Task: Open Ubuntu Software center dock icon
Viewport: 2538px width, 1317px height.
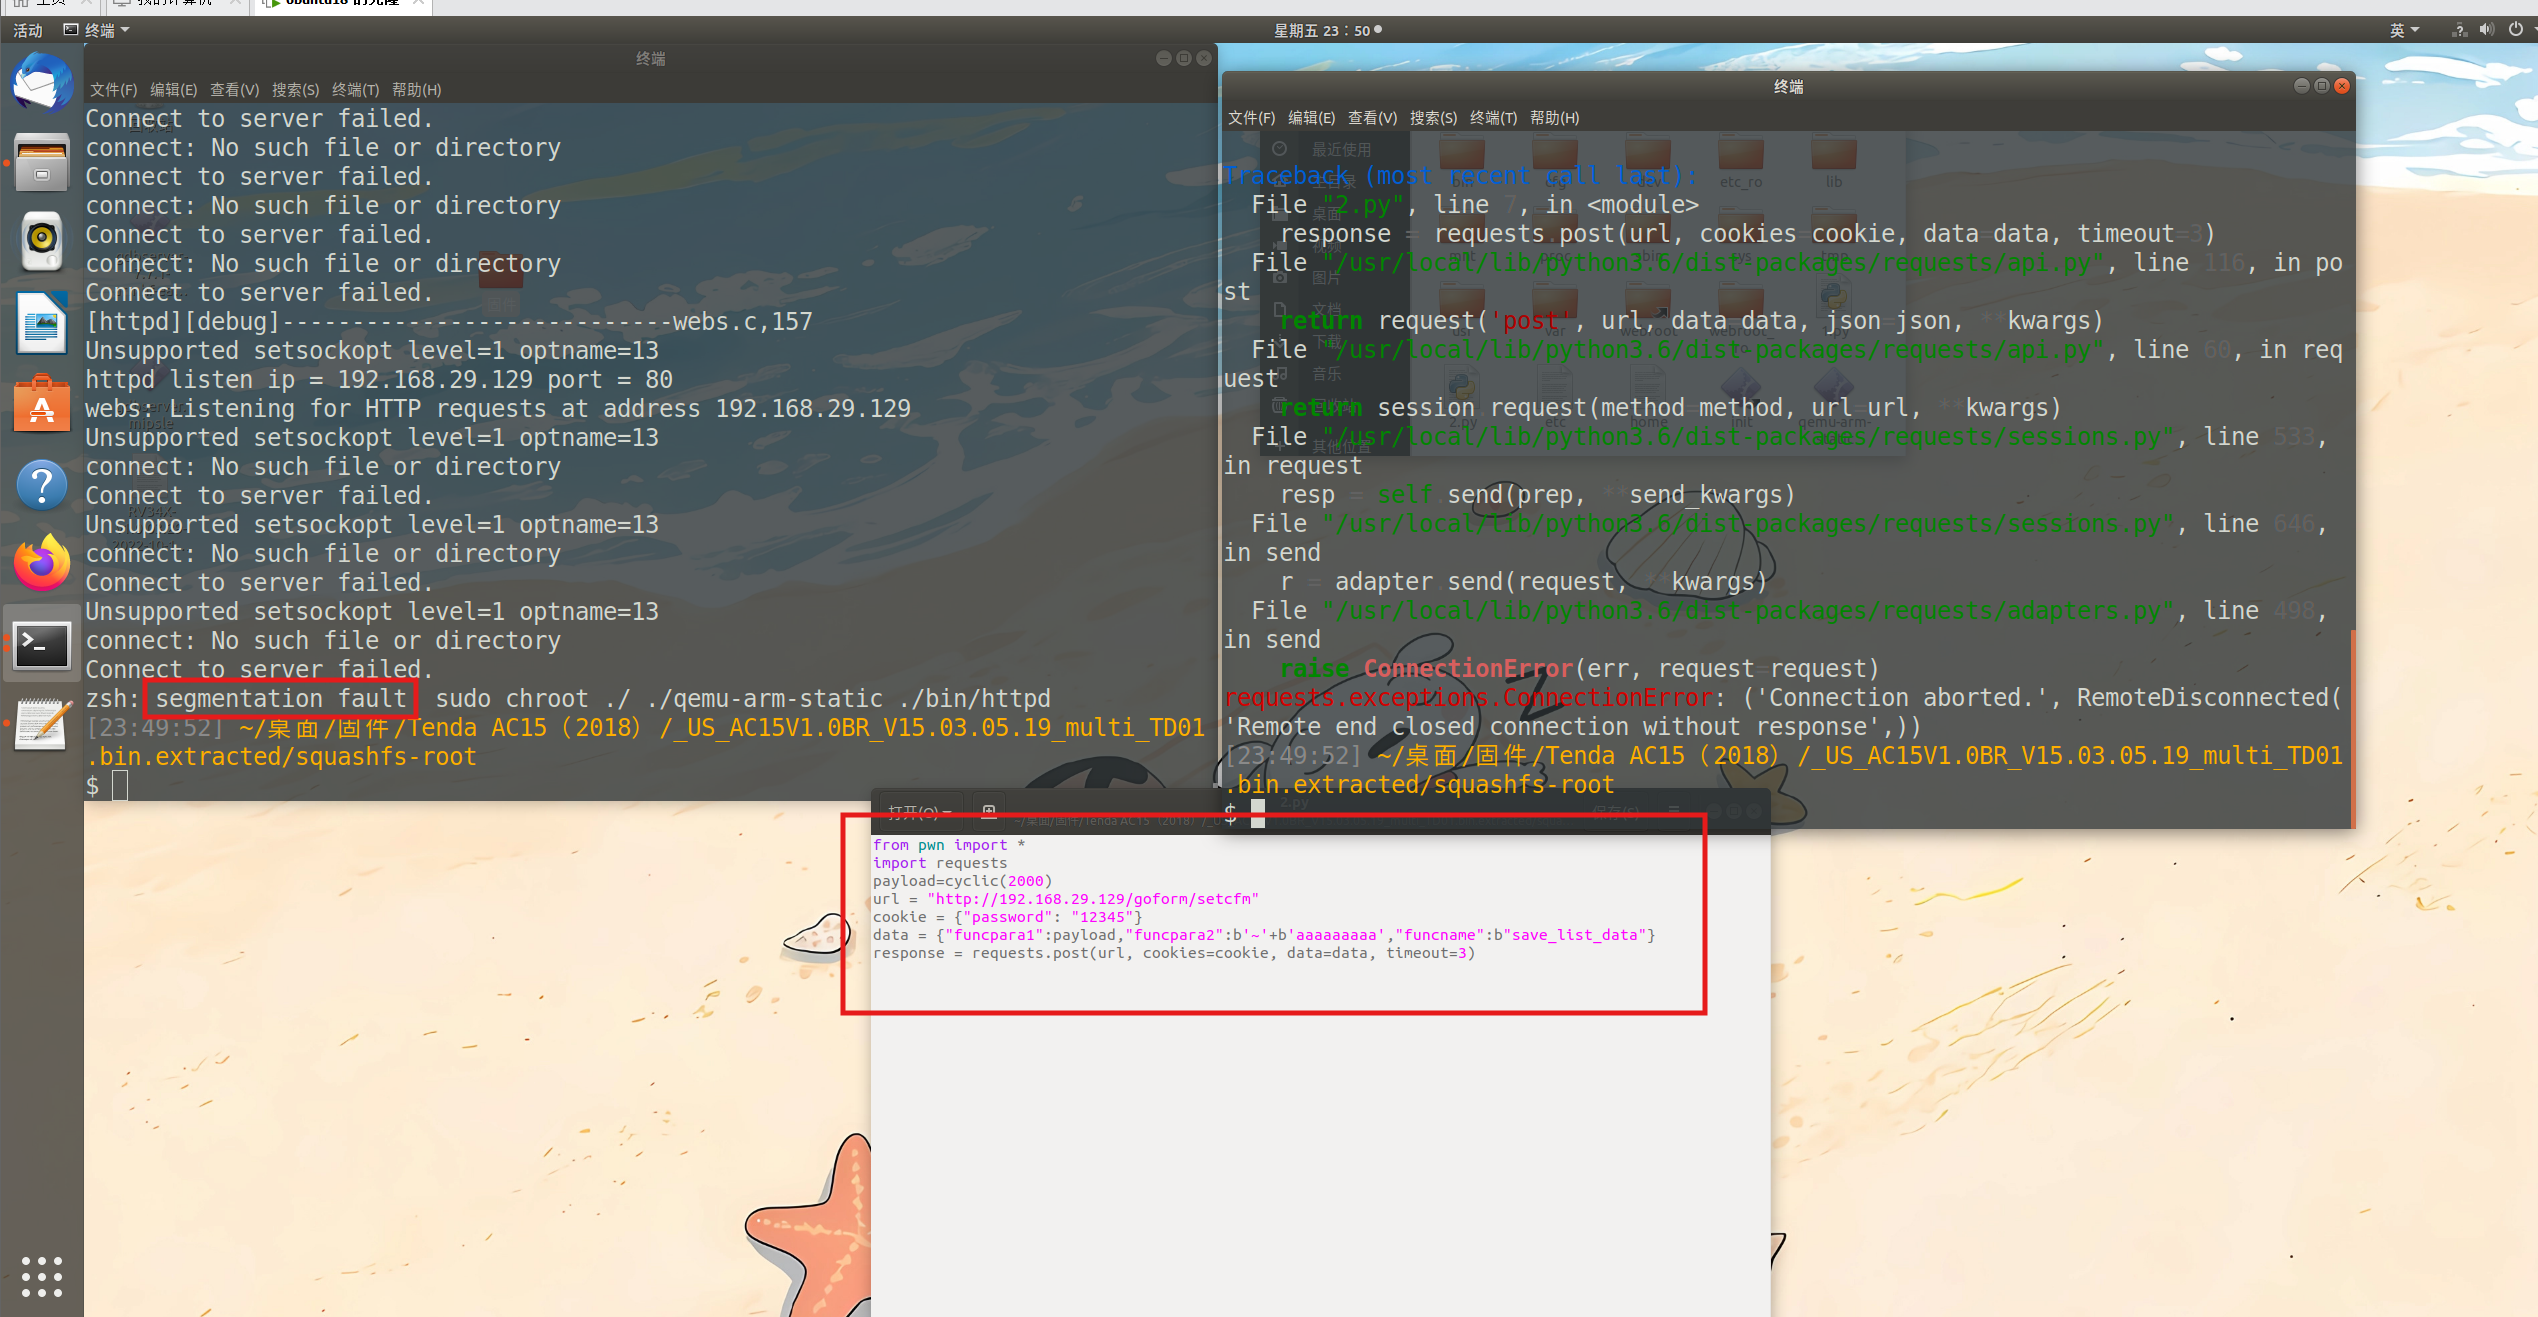Action: (42, 404)
